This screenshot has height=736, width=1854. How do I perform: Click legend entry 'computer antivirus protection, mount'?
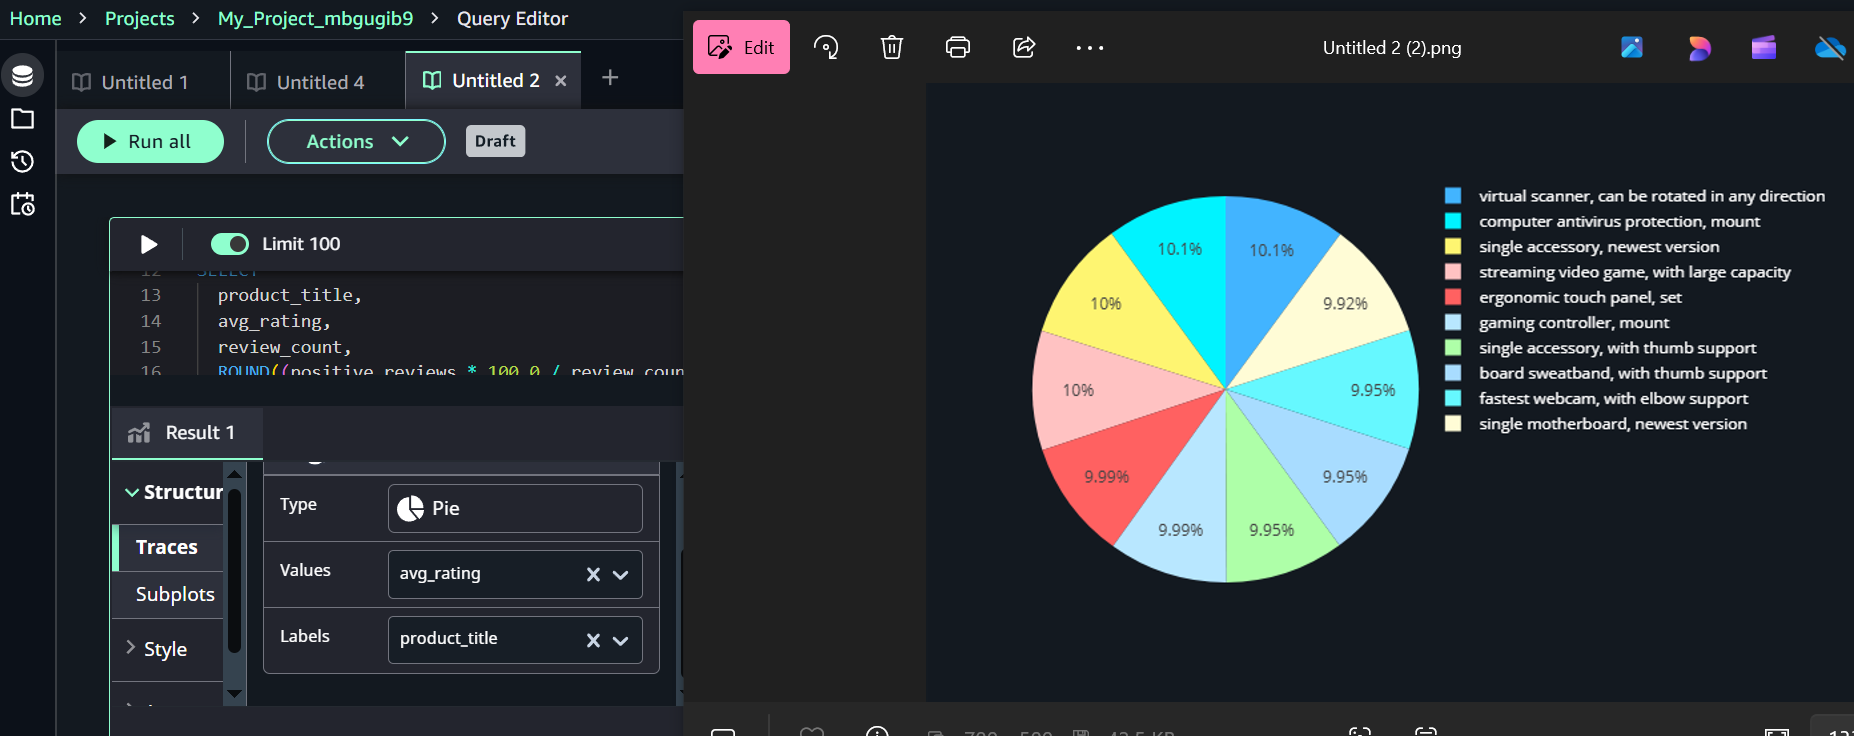click(1619, 221)
